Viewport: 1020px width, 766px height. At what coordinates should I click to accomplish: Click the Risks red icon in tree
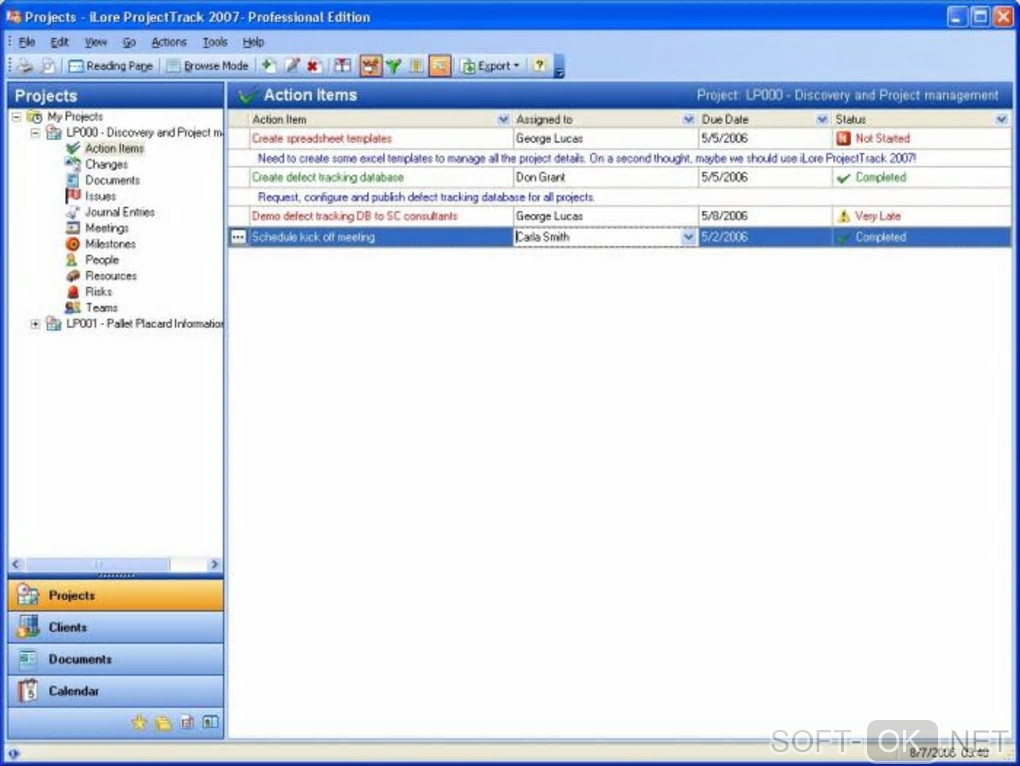[x=73, y=292]
